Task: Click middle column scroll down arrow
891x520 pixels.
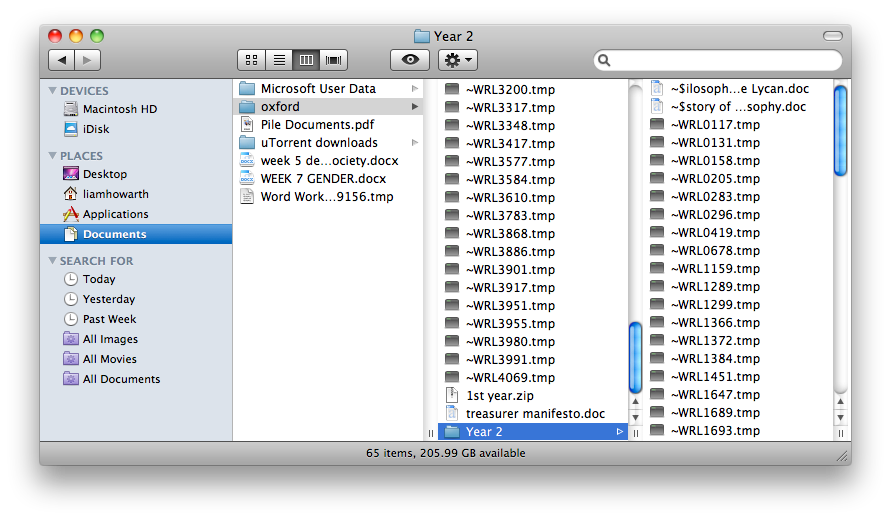Action: (635, 417)
